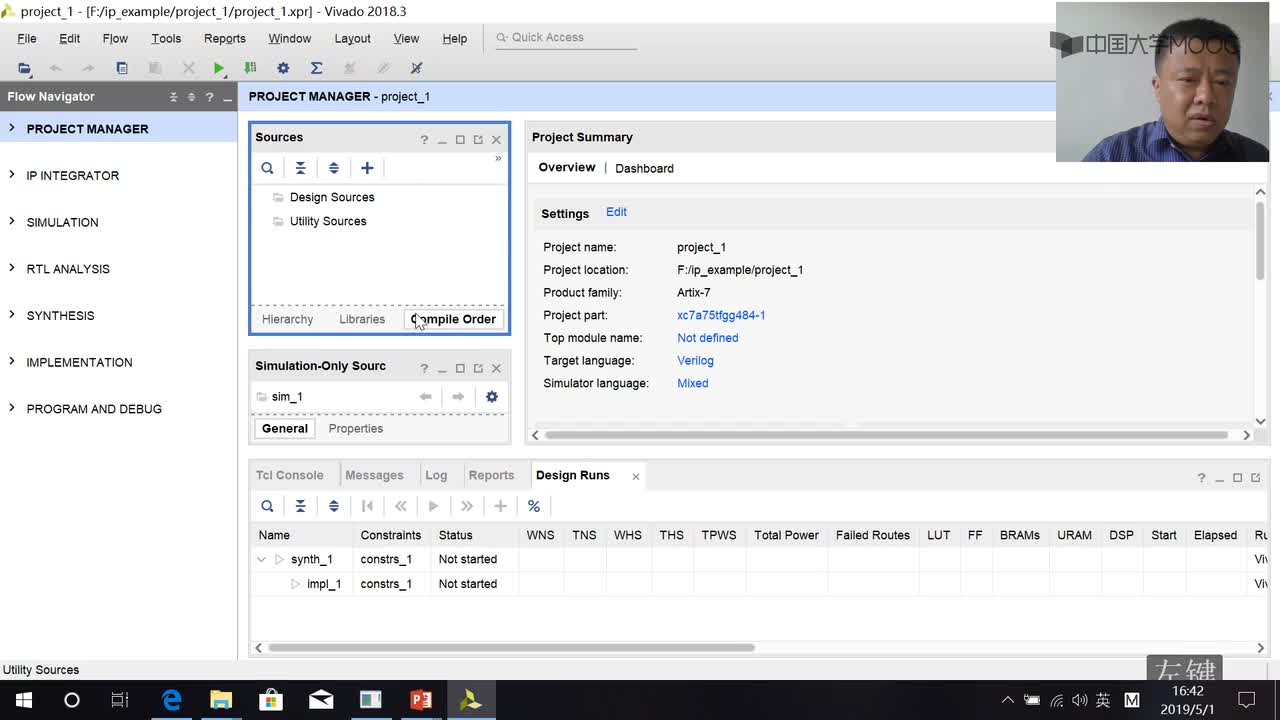This screenshot has height=720, width=1280.
Task: Click the Design Runs horizontal scrollbar
Action: click(x=511, y=647)
